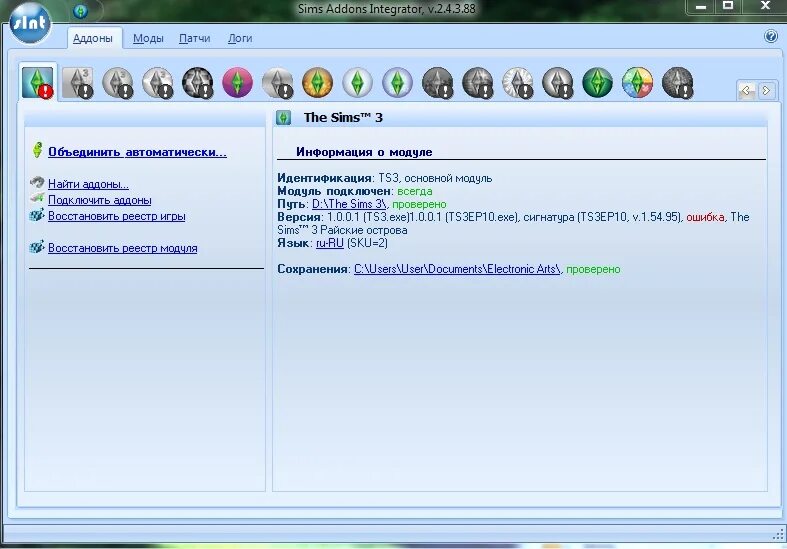Click the (SKU=2) text
The height and width of the screenshot is (549, 787).
(x=367, y=243)
